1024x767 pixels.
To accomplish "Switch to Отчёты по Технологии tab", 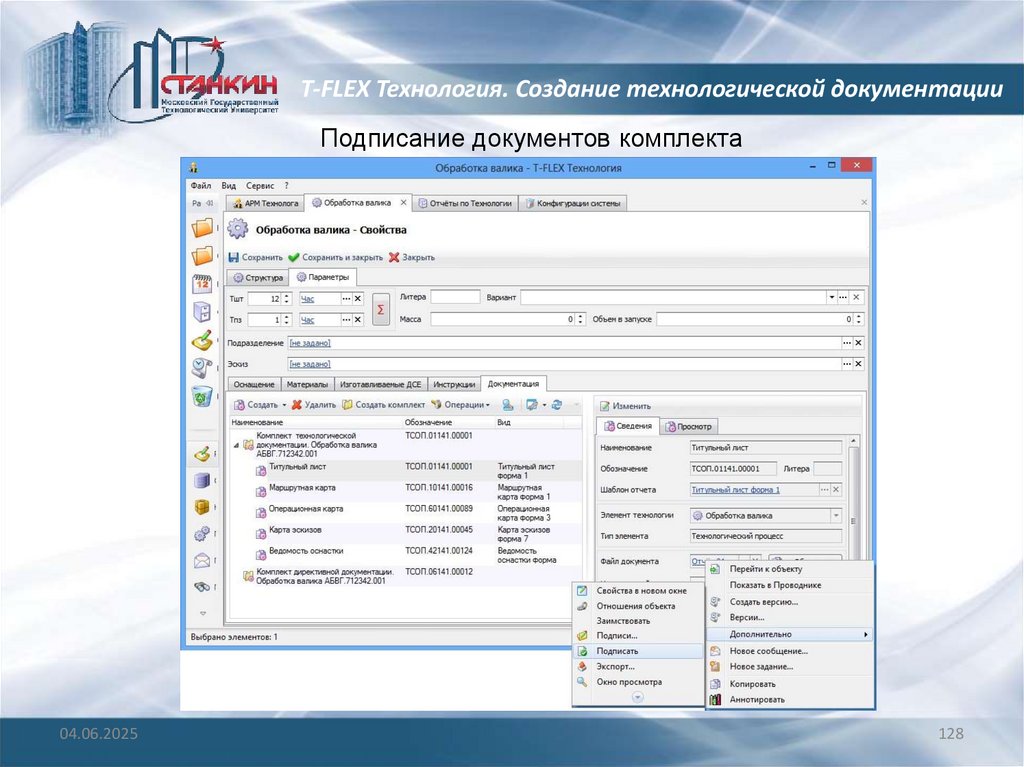I will [x=465, y=203].
